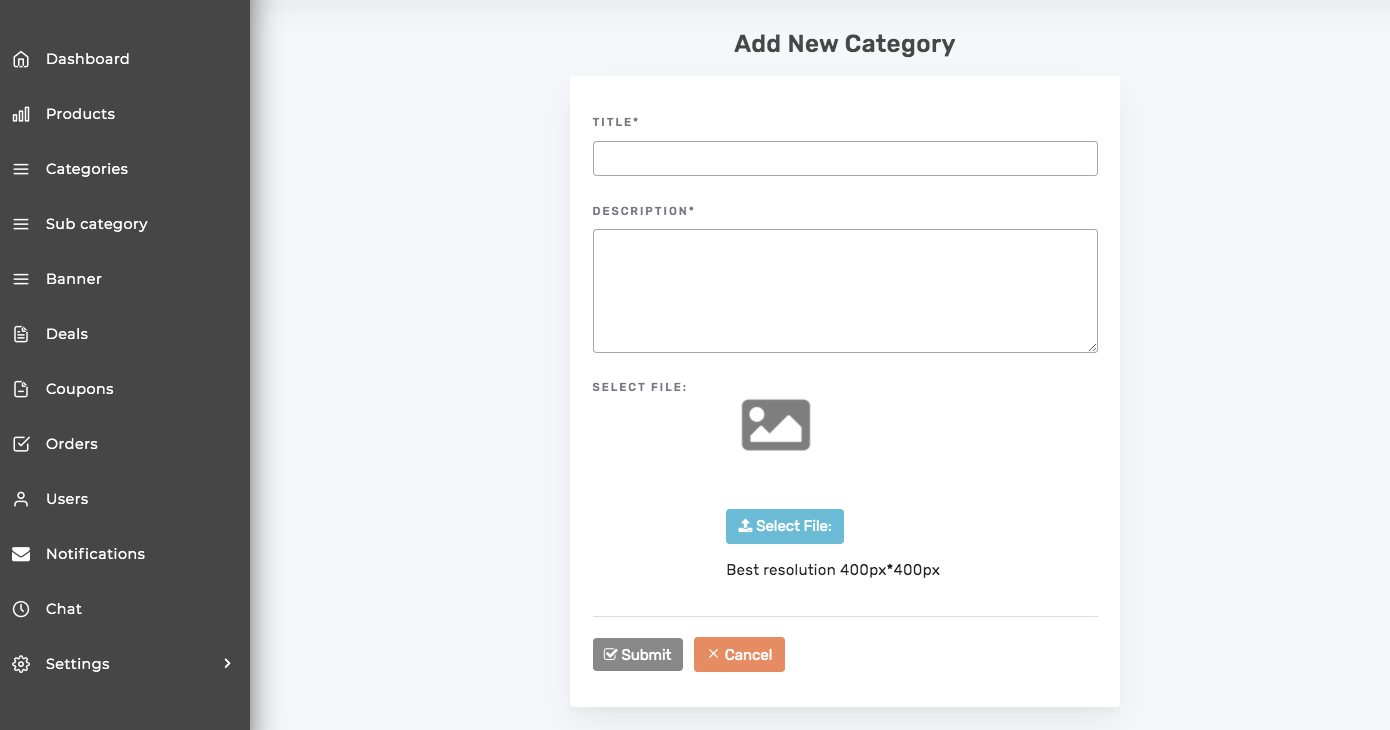Click the Products bar chart icon
The image size is (1390, 730).
[x=21, y=114]
